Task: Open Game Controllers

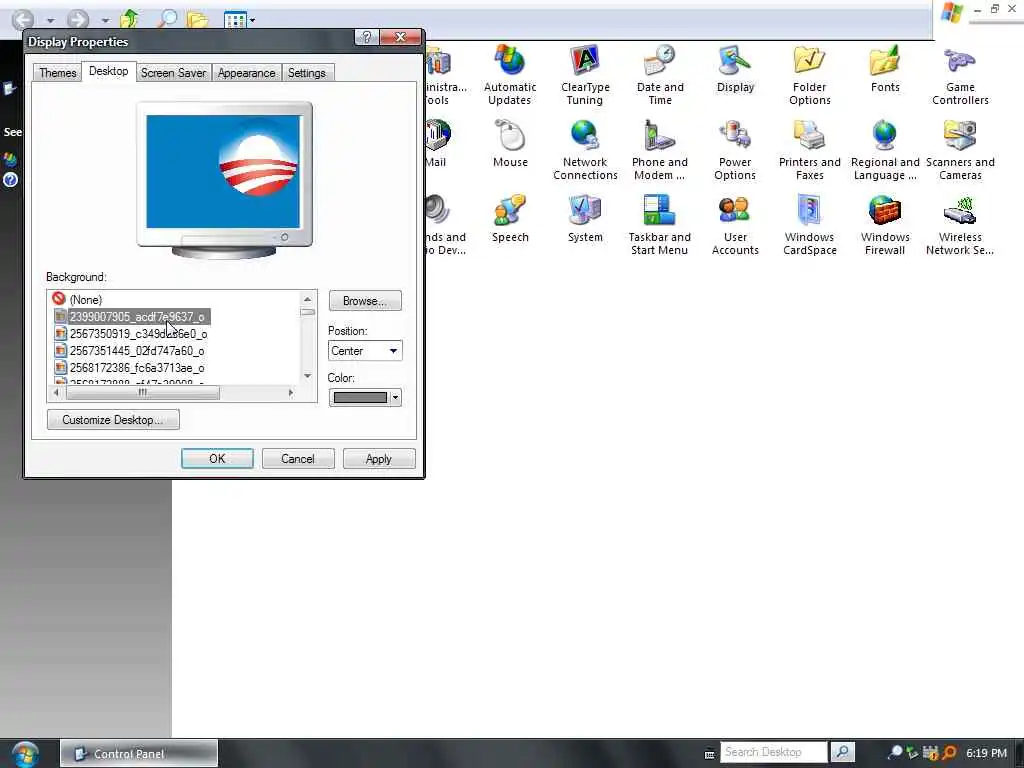Action: tap(960, 75)
